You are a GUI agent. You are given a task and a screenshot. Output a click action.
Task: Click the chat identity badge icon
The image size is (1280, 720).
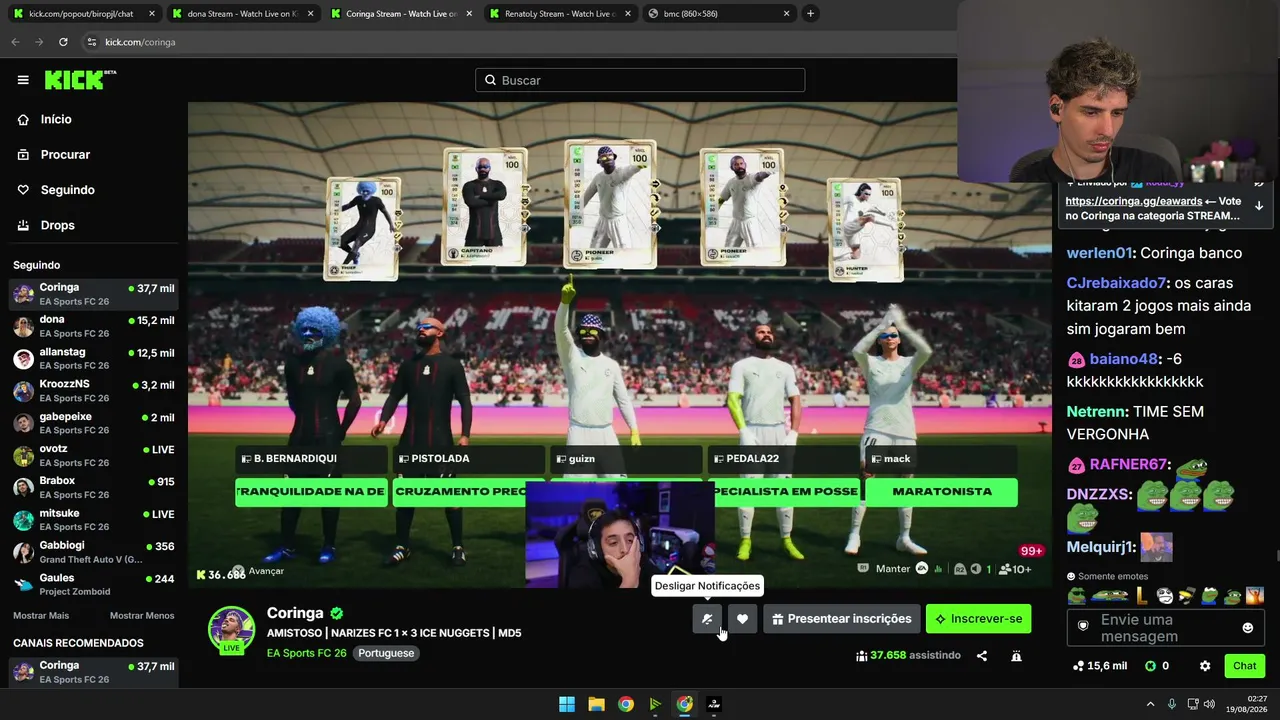[1083, 626]
